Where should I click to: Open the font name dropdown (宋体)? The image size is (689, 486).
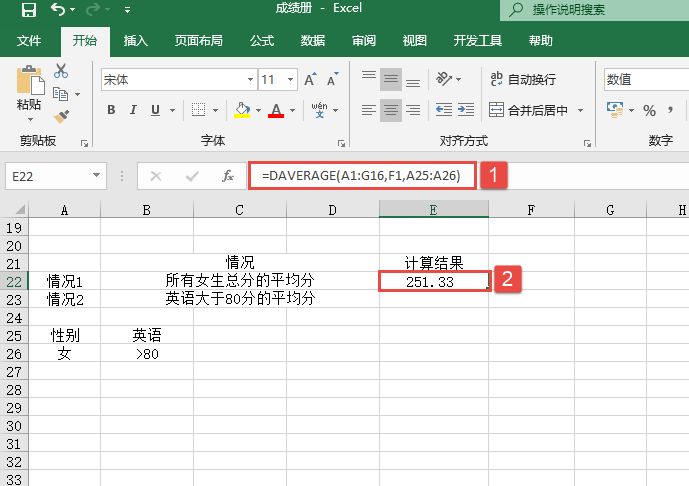pos(250,80)
